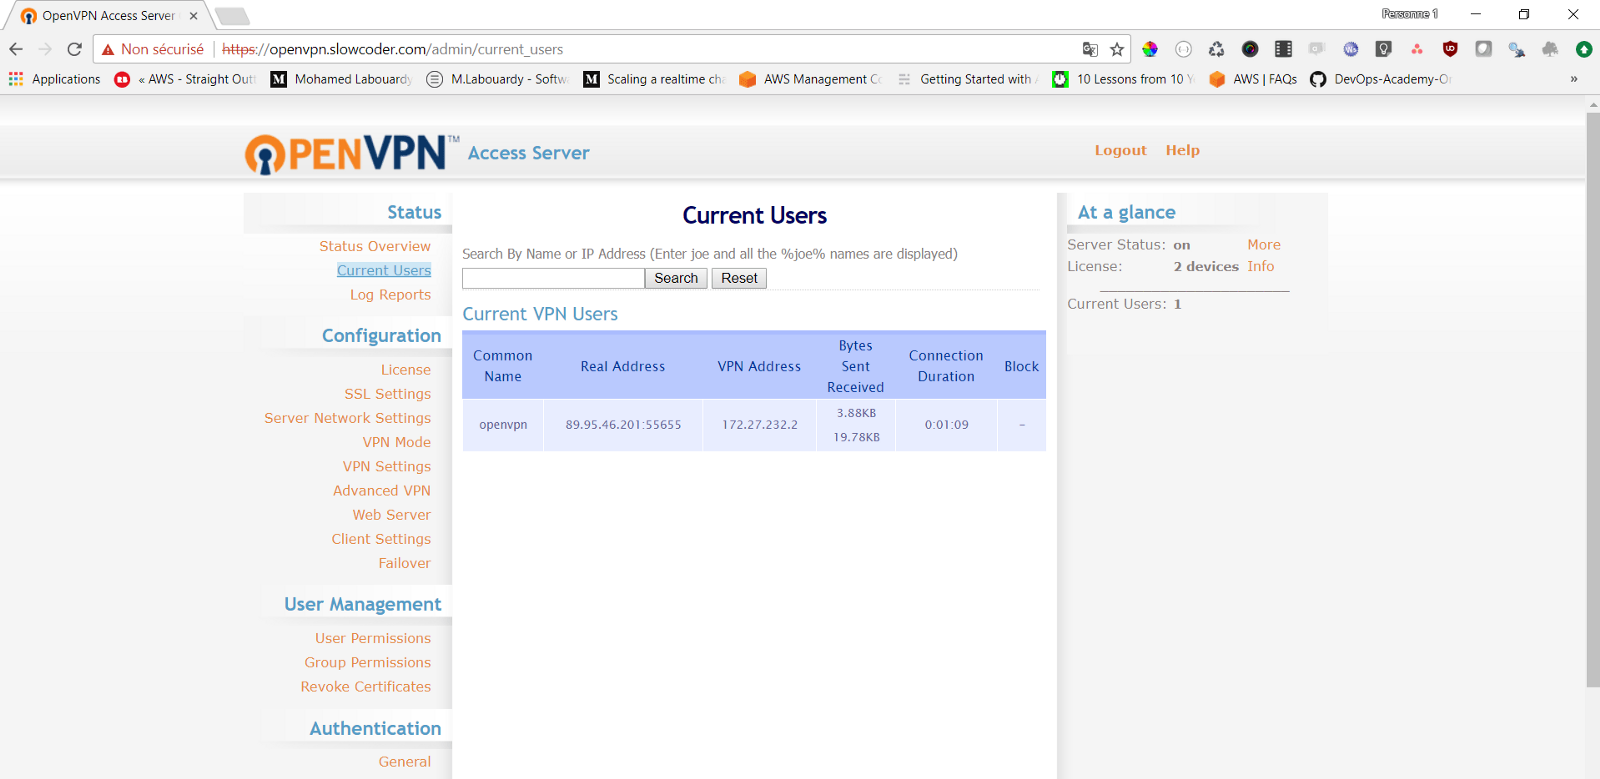Click the grey tree extension icon
The height and width of the screenshot is (779, 1600).
(1550, 49)
